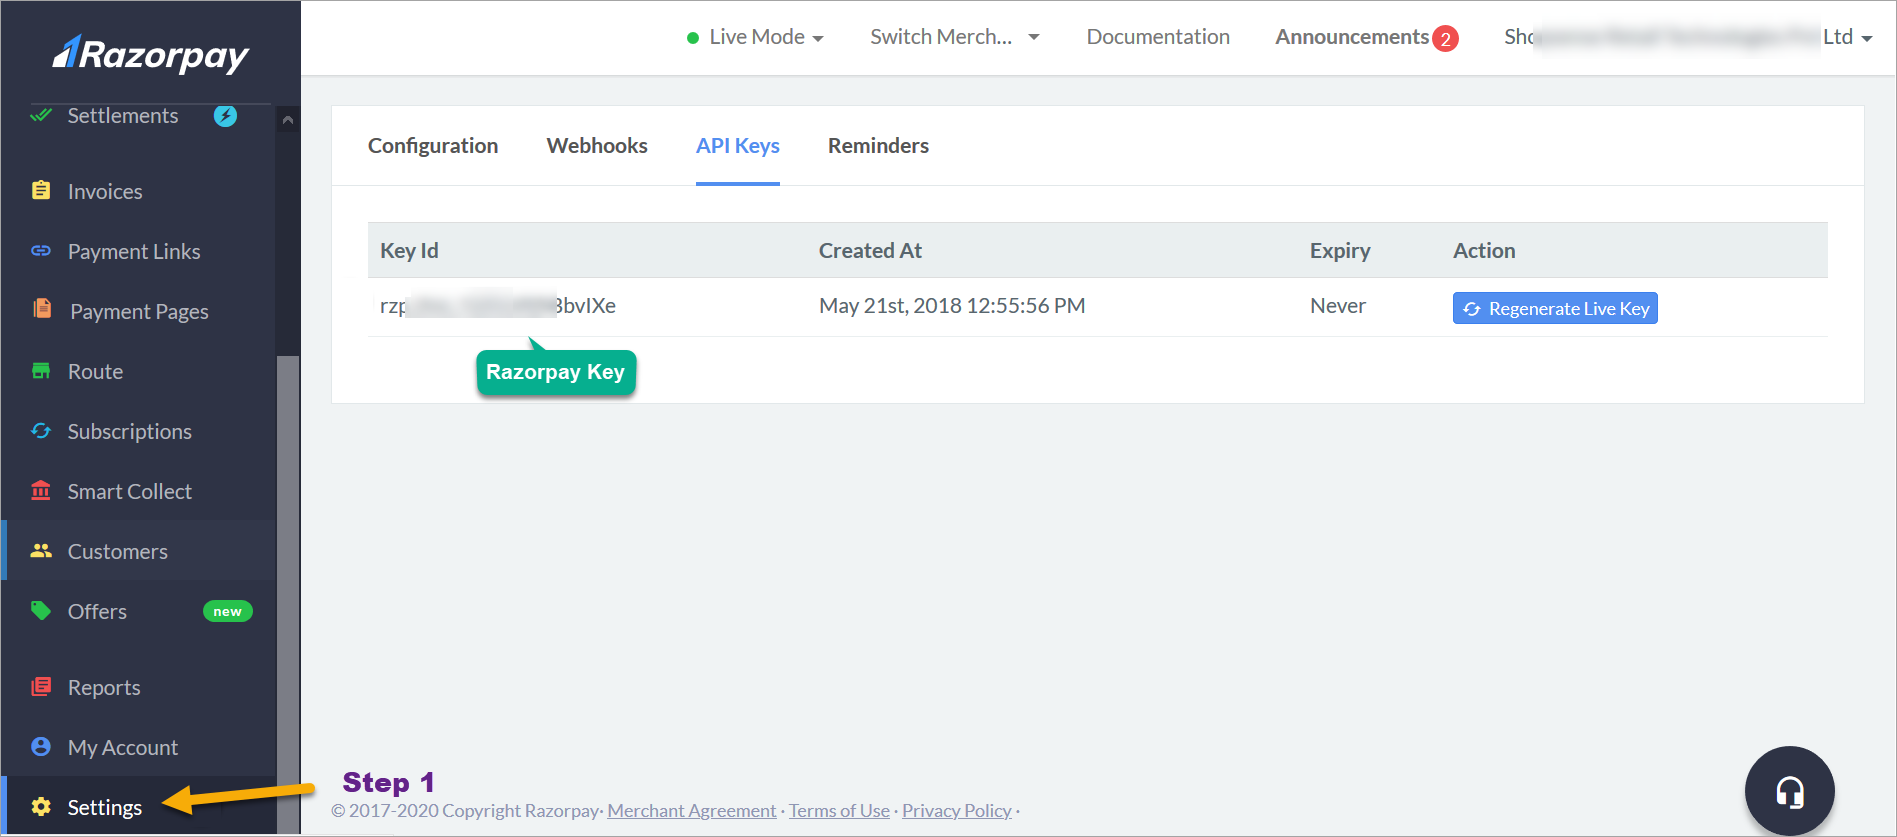Viewport: 1897px width, 837px height.
Task: Switch to the Reminders tab
Action: point(878,146)
